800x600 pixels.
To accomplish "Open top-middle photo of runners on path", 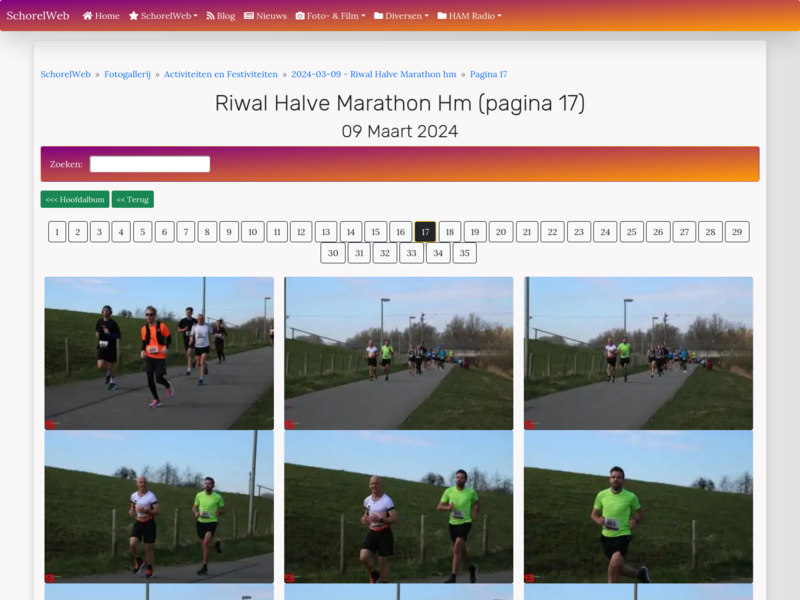I will (398, 353).
